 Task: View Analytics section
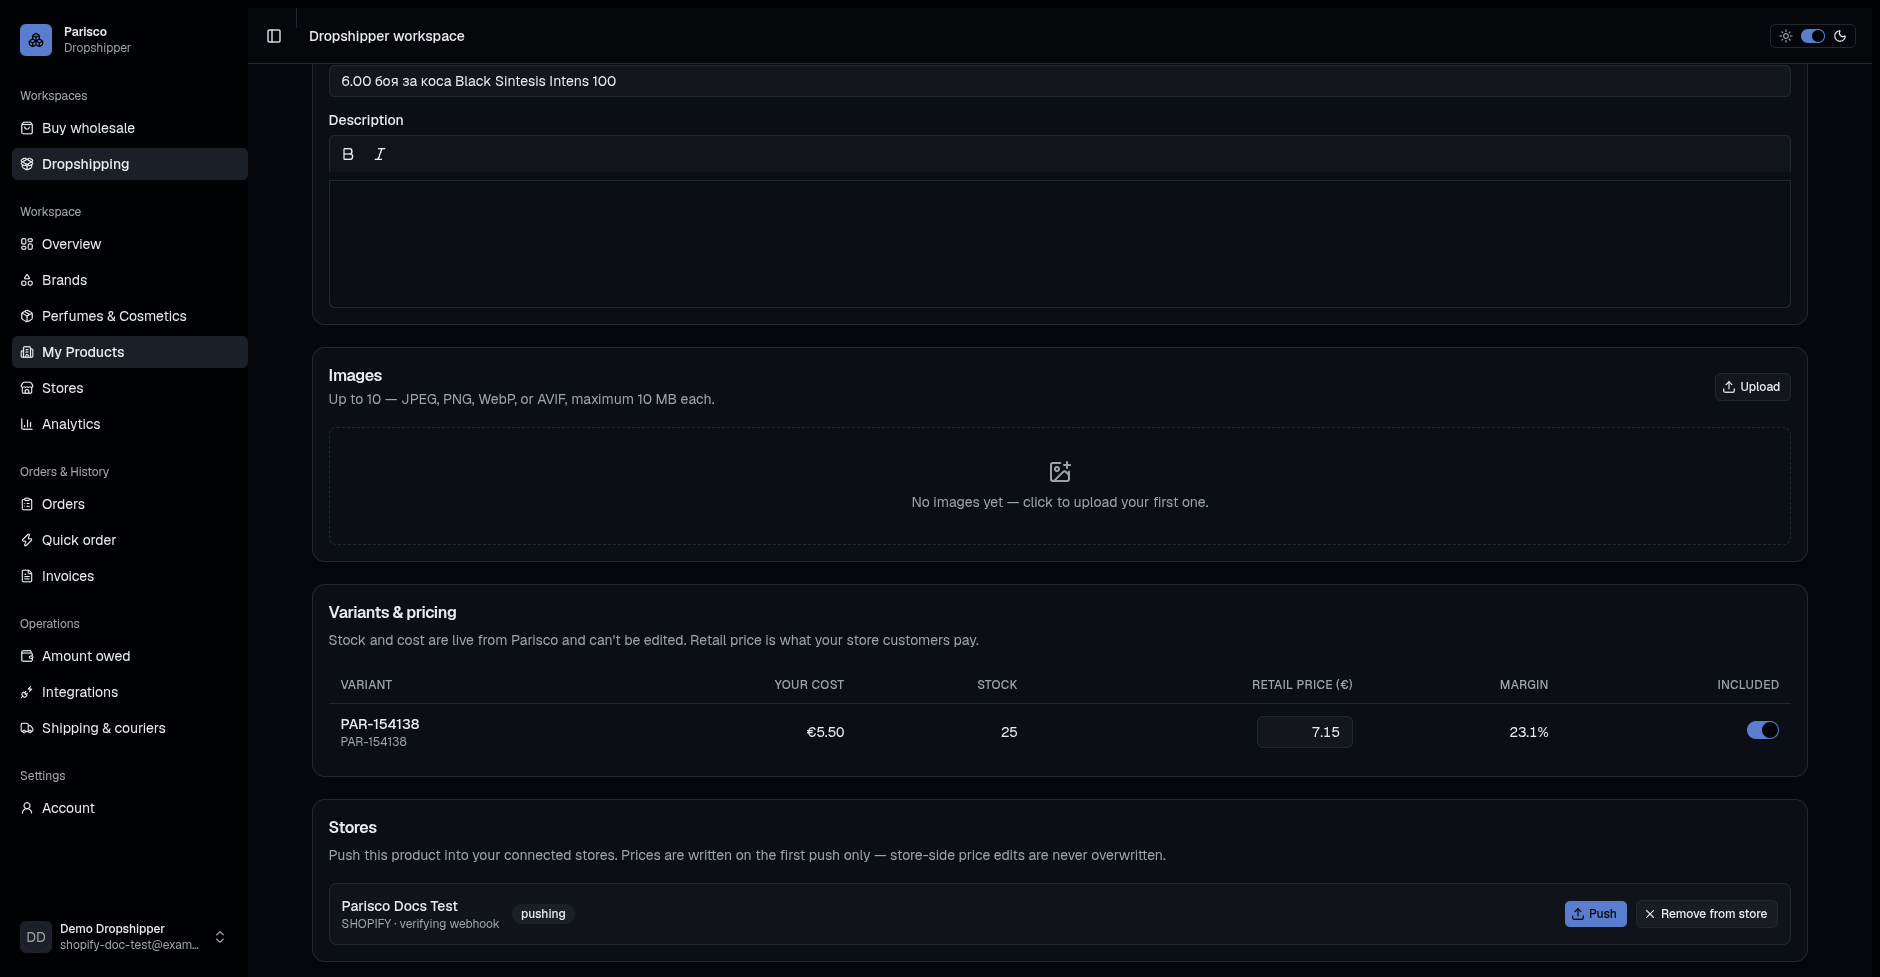[x=130, y=424]
